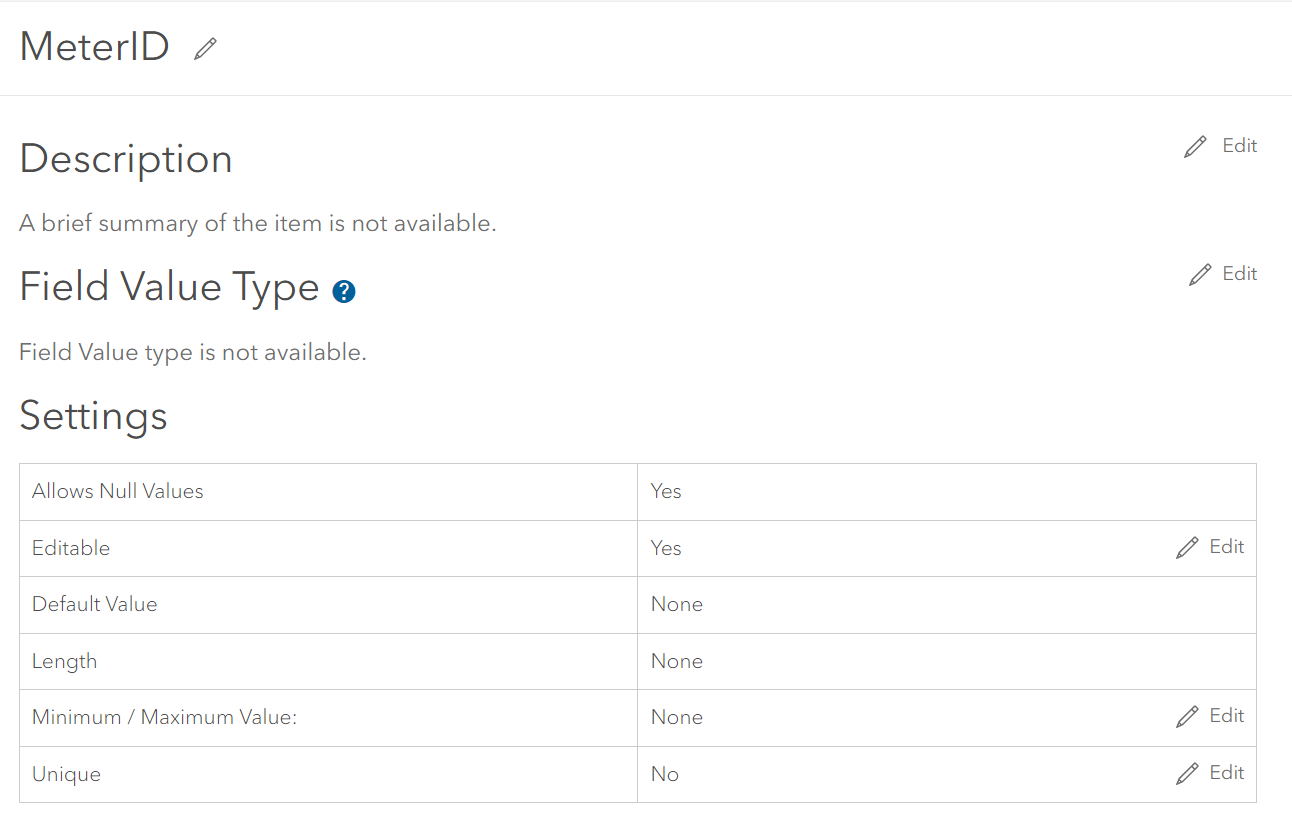
Task: Click the No value for Unique
Action: pos(664,773)
